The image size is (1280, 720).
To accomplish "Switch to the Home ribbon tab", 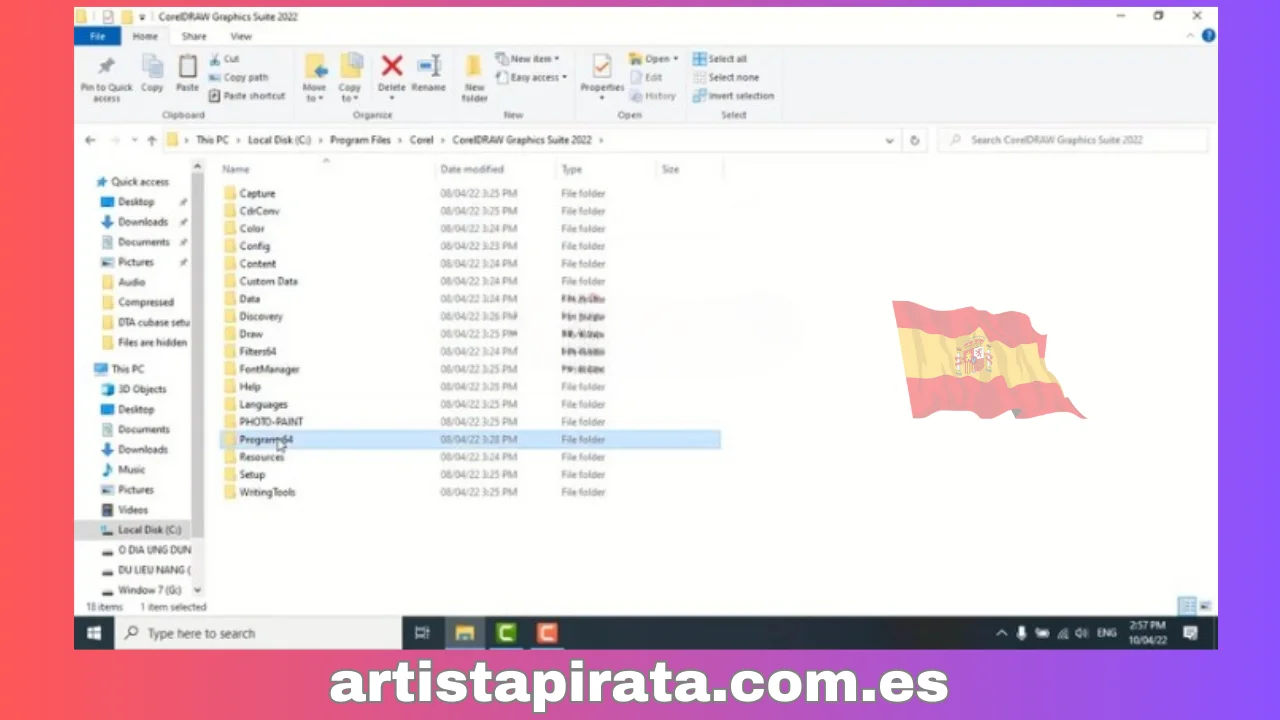I will [145, 36].
